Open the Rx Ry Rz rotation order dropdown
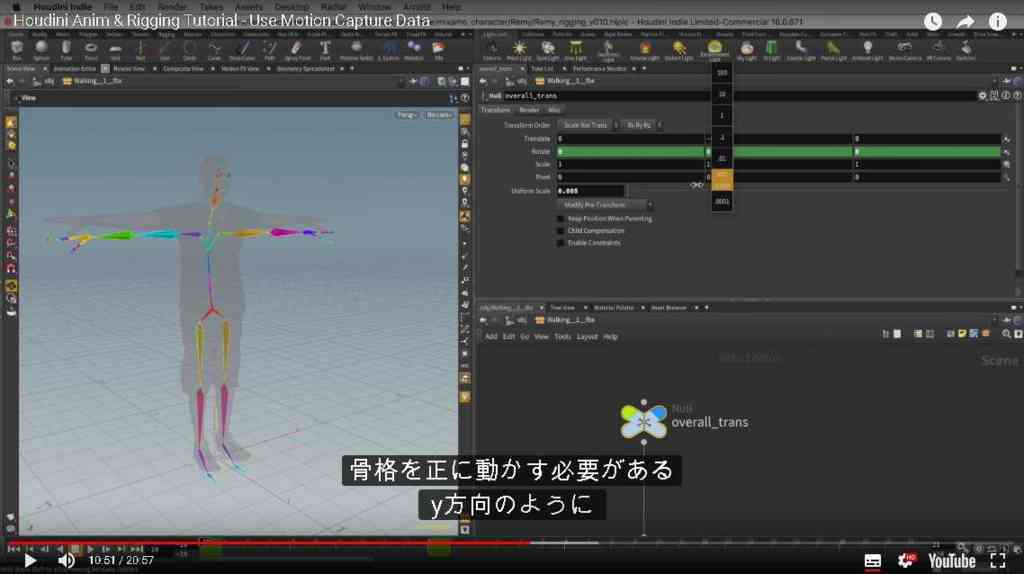This screenshot has width=1024, height=574. 641,125
